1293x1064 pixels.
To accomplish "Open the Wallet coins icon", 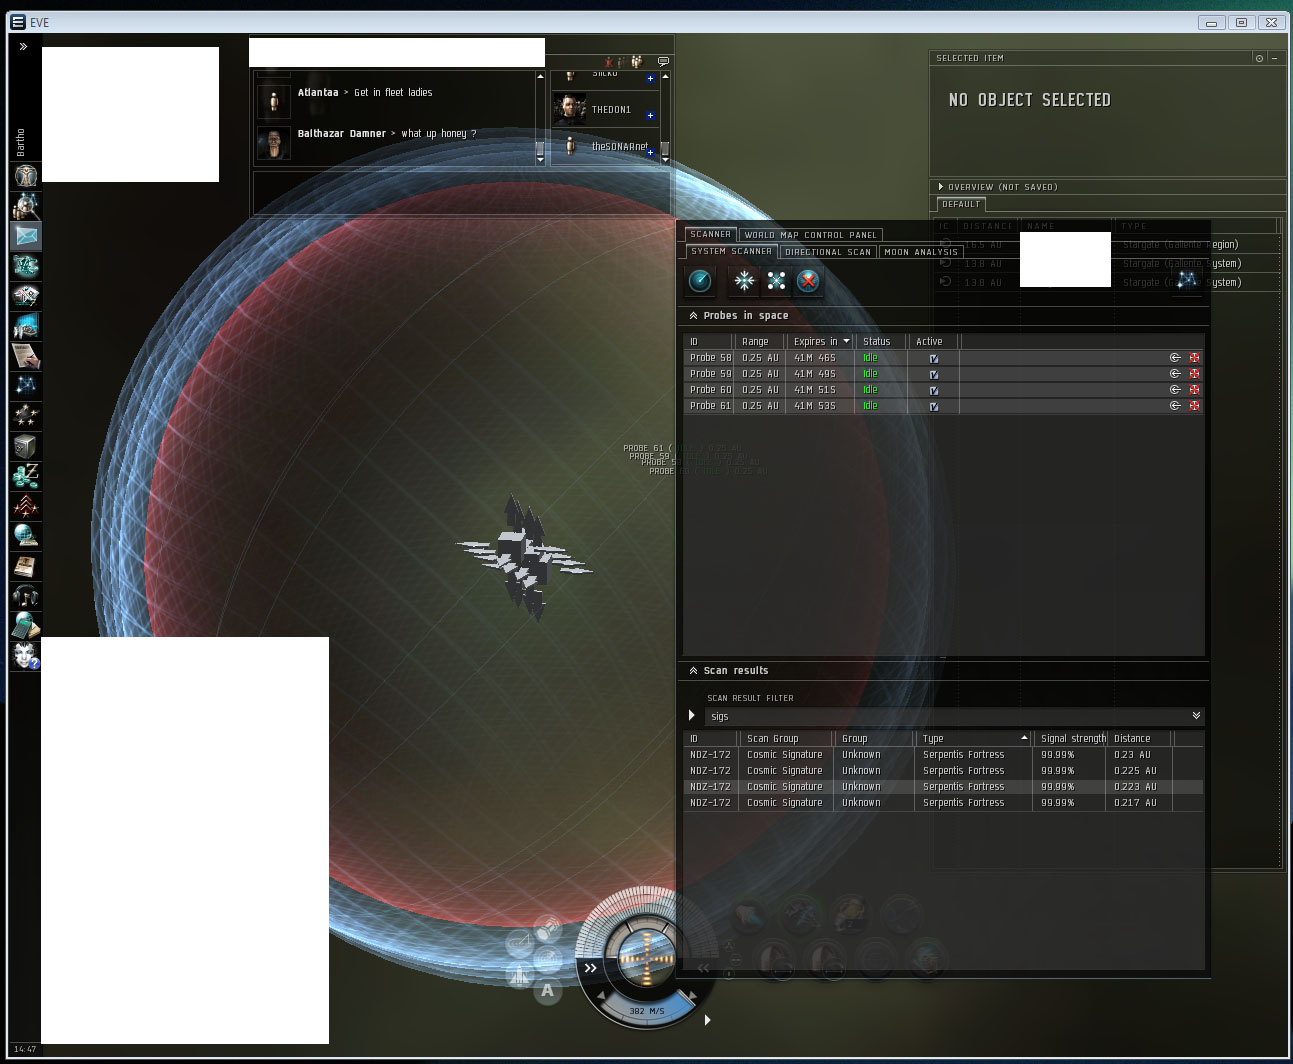I will [26, 476].
